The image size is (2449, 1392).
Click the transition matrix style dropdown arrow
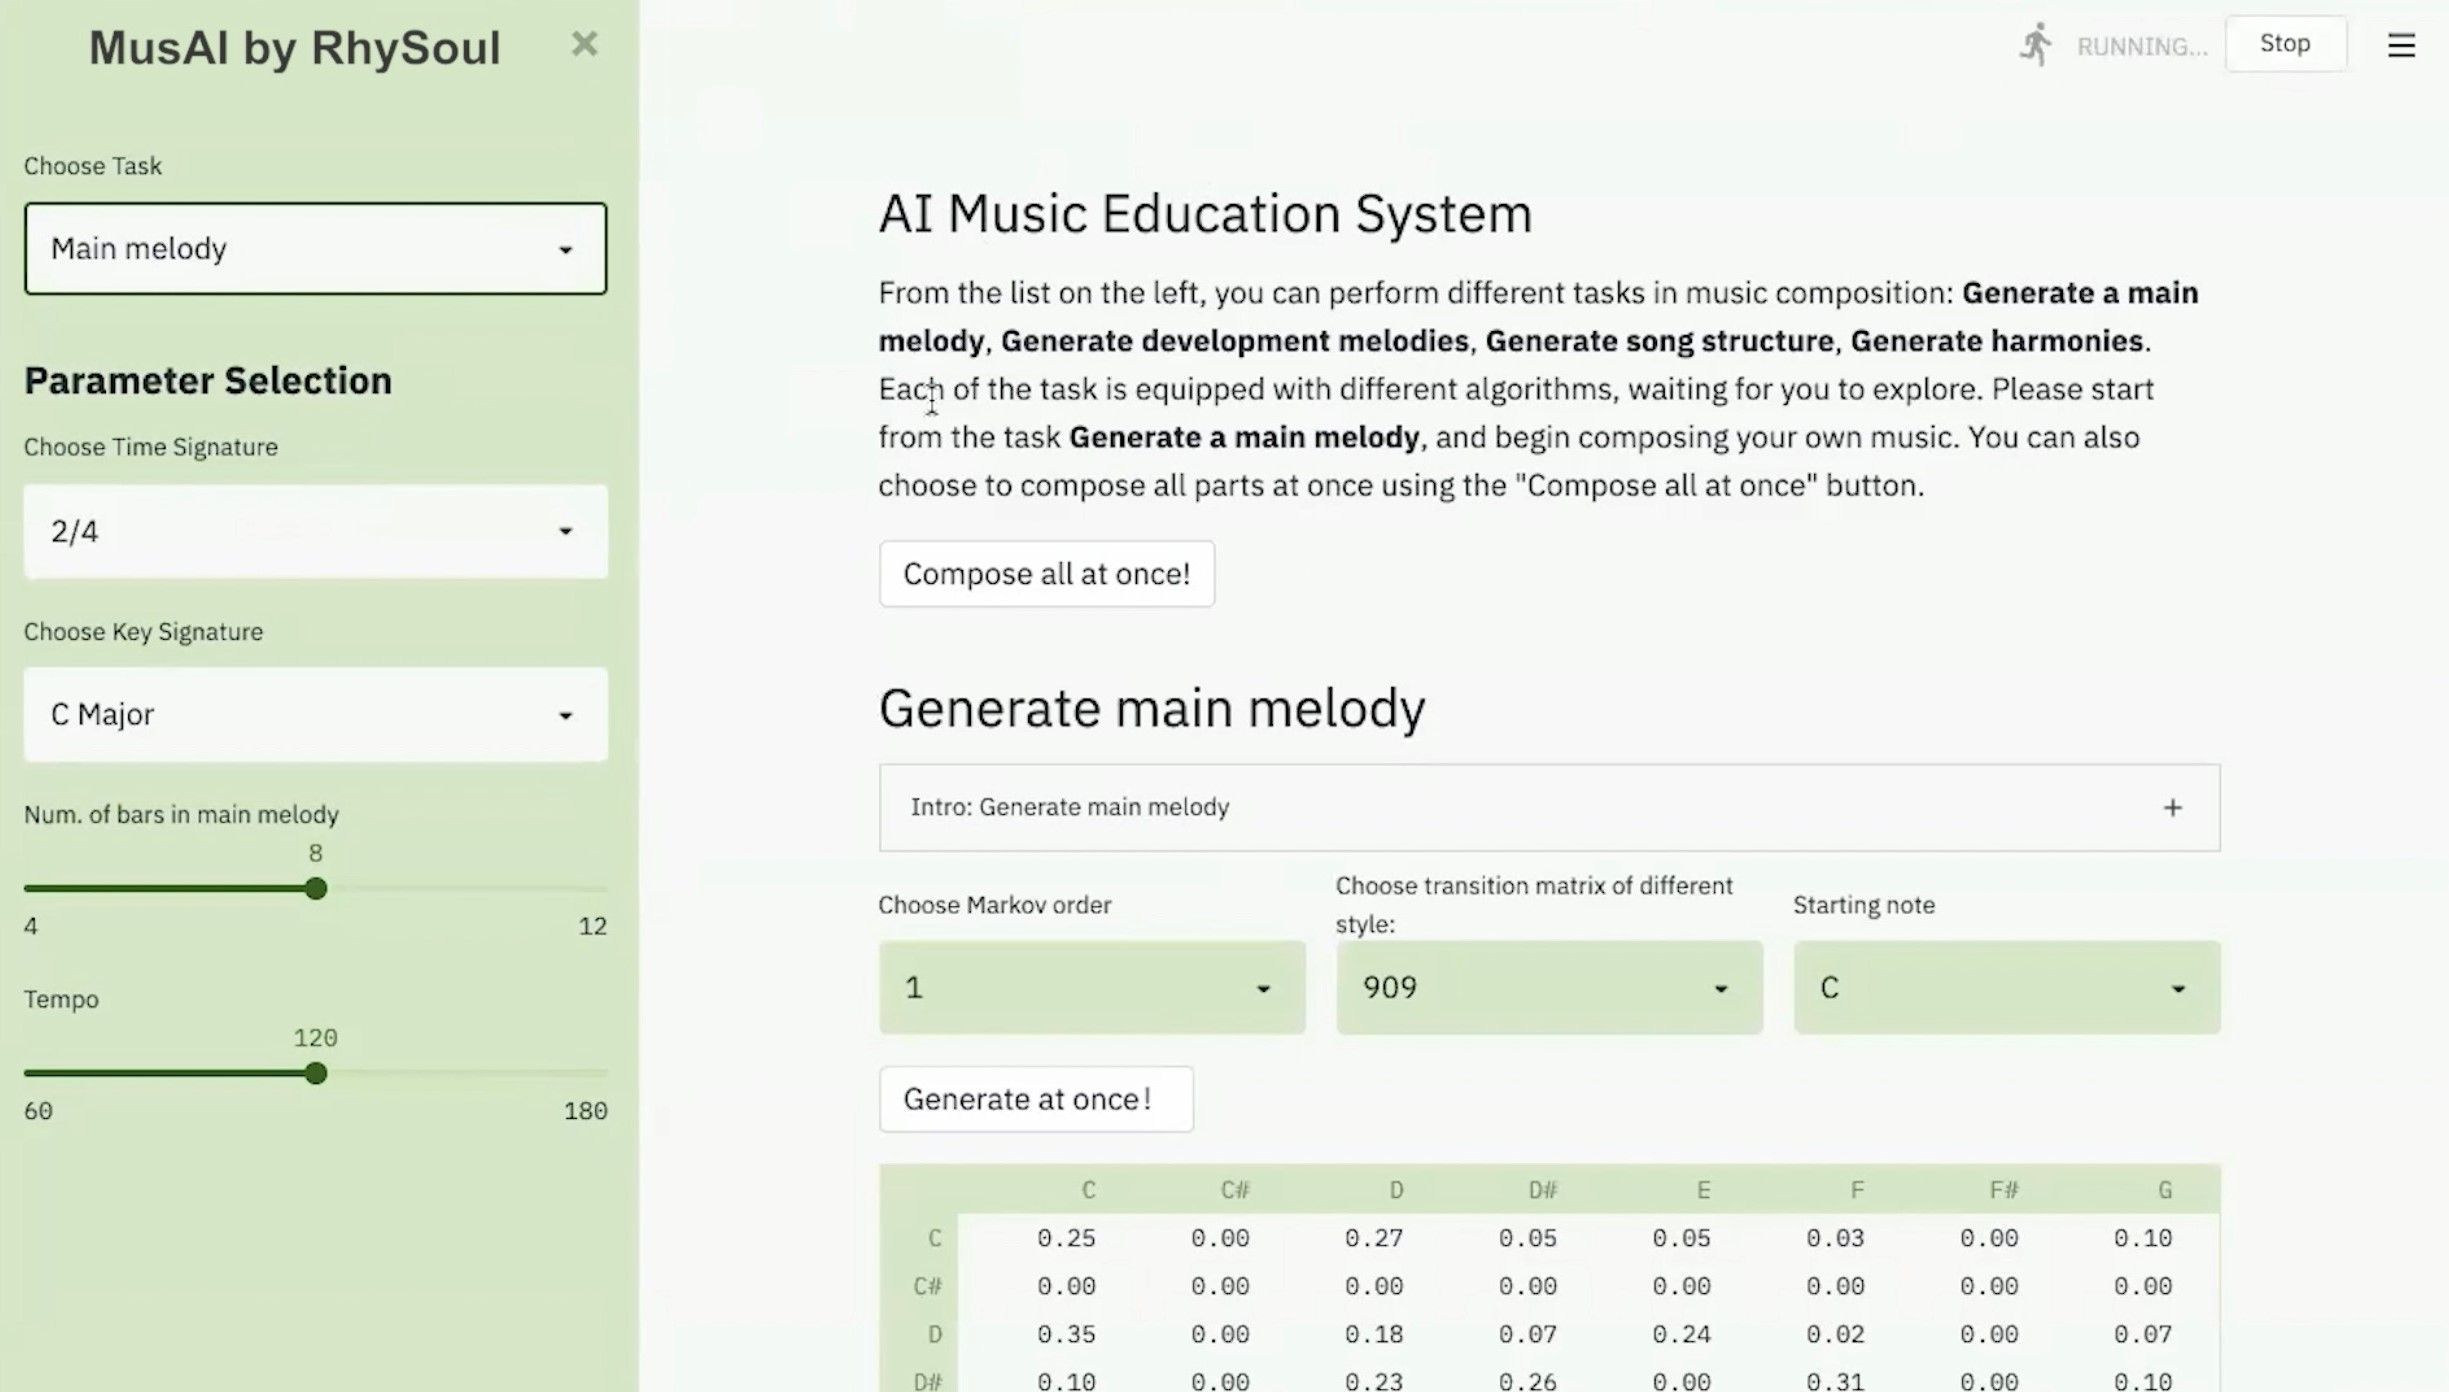tap(1720, 989)
